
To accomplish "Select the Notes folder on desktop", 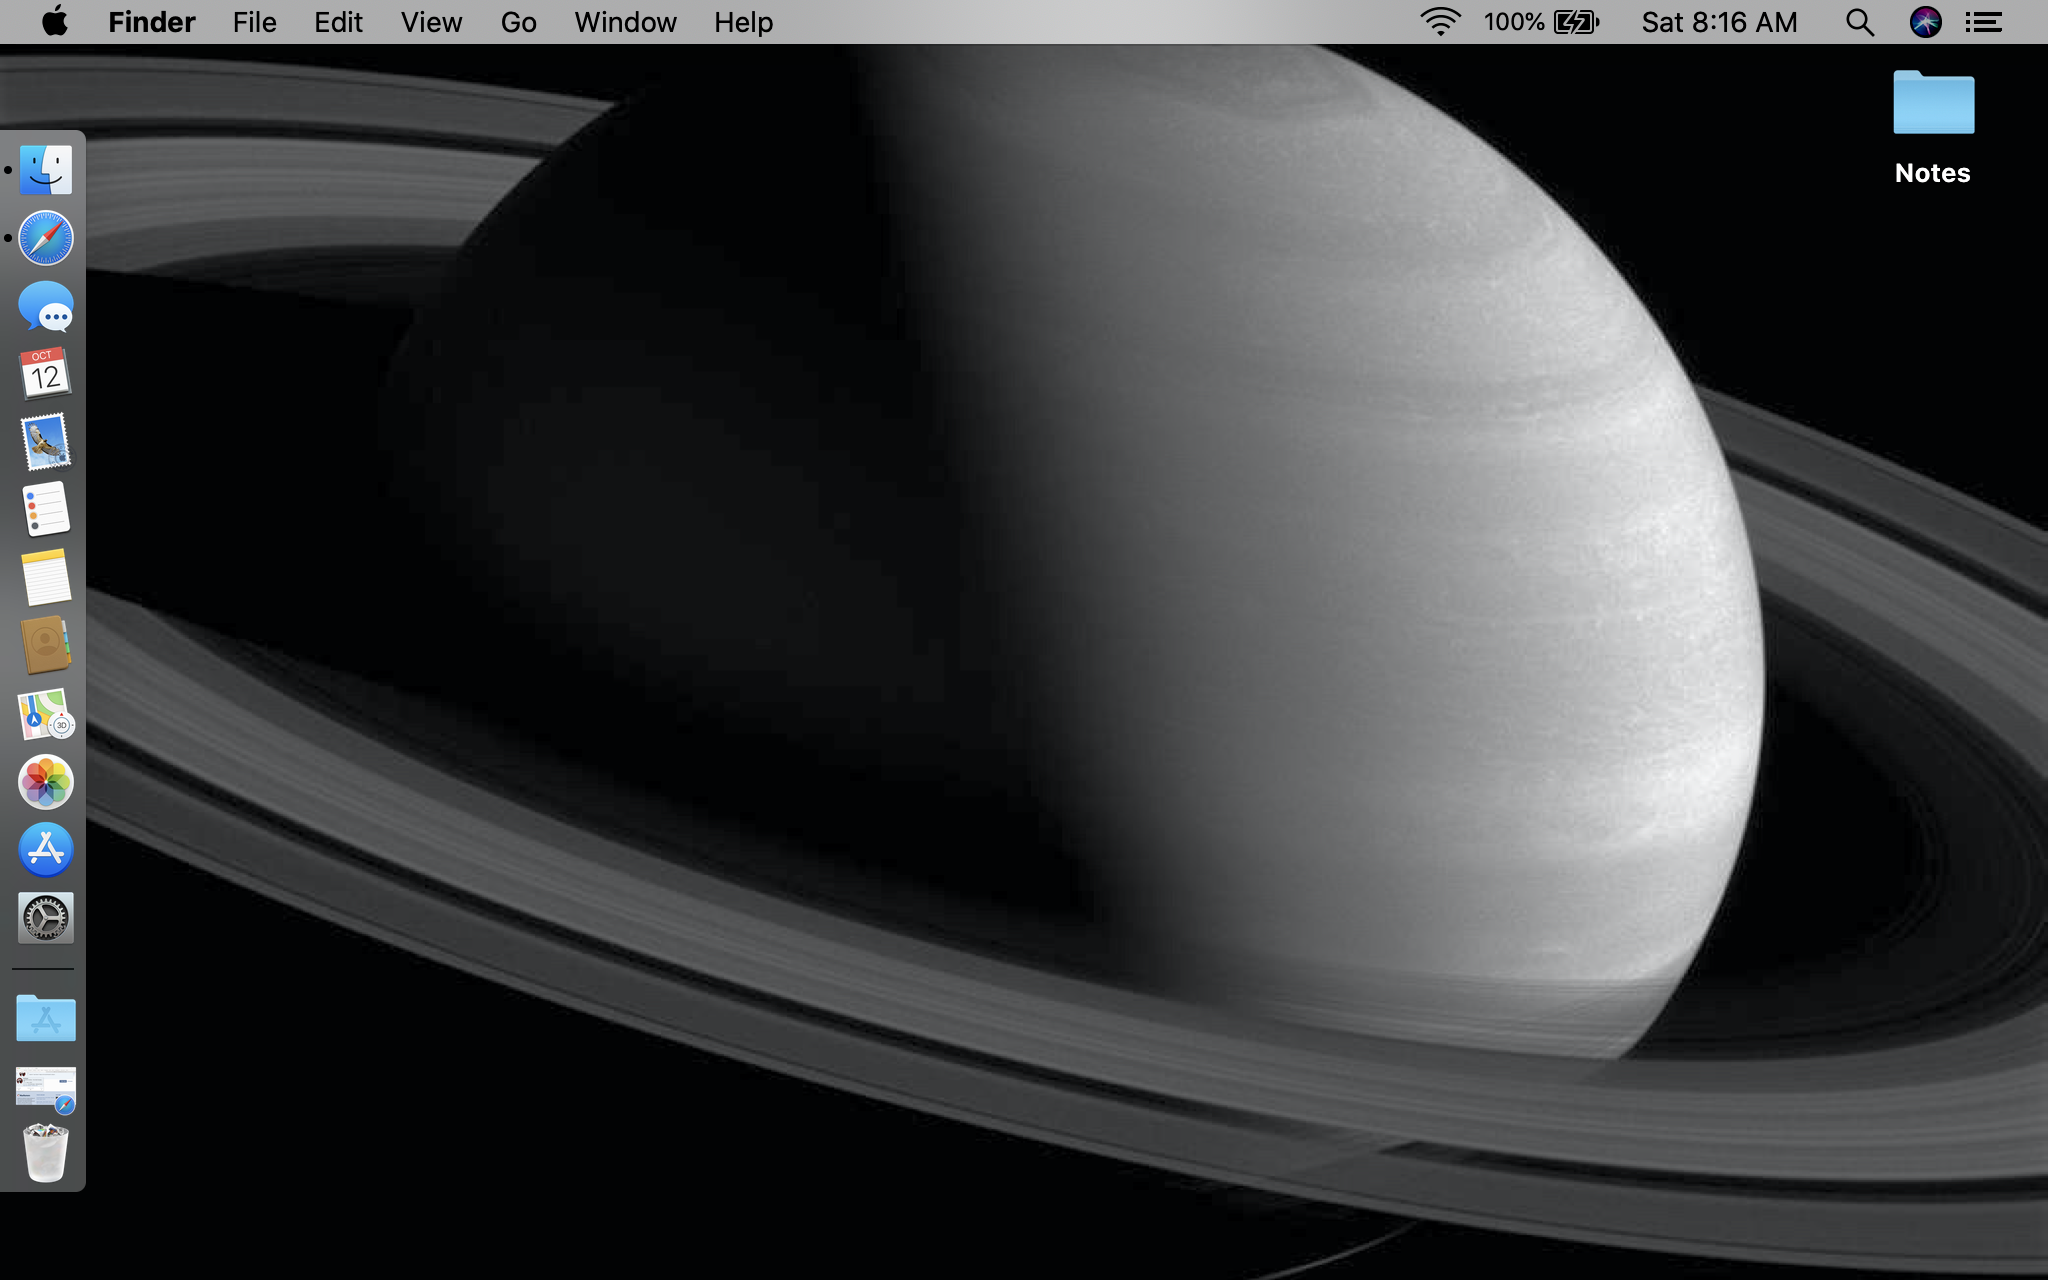I will click(x=1933, y=103).
